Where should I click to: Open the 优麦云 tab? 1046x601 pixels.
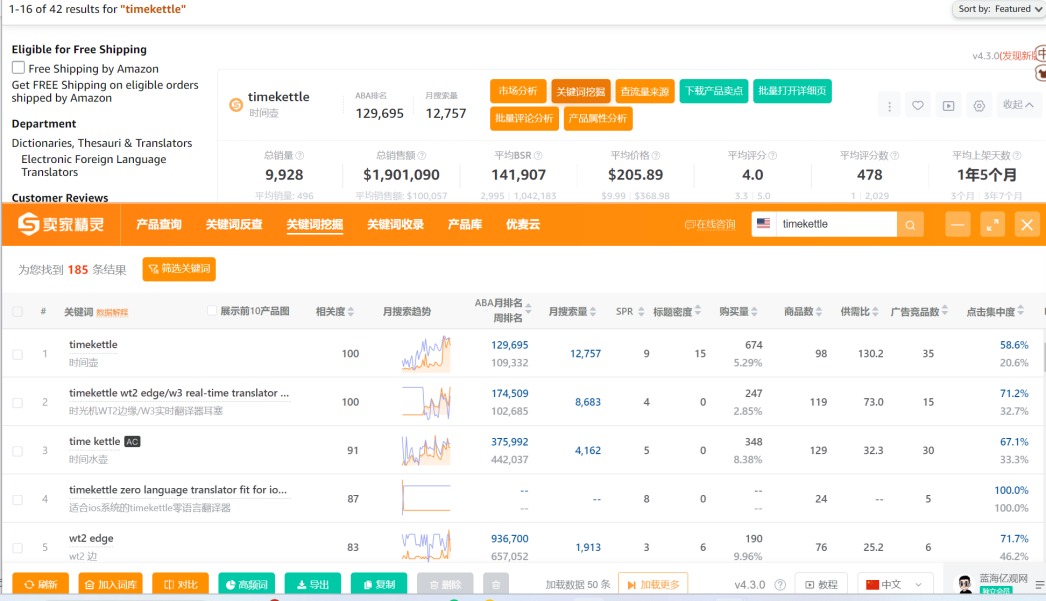(523, 225)
